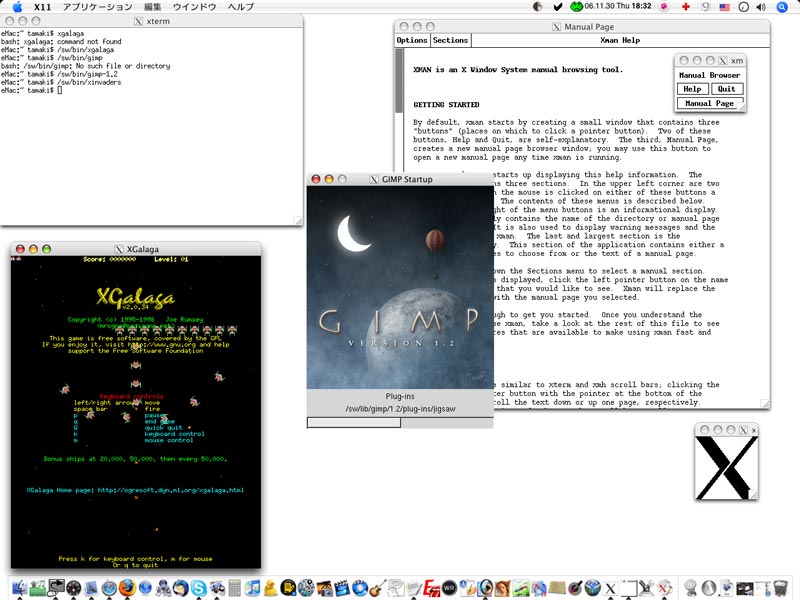Open the ウインドウ menu

click(193, 7)
